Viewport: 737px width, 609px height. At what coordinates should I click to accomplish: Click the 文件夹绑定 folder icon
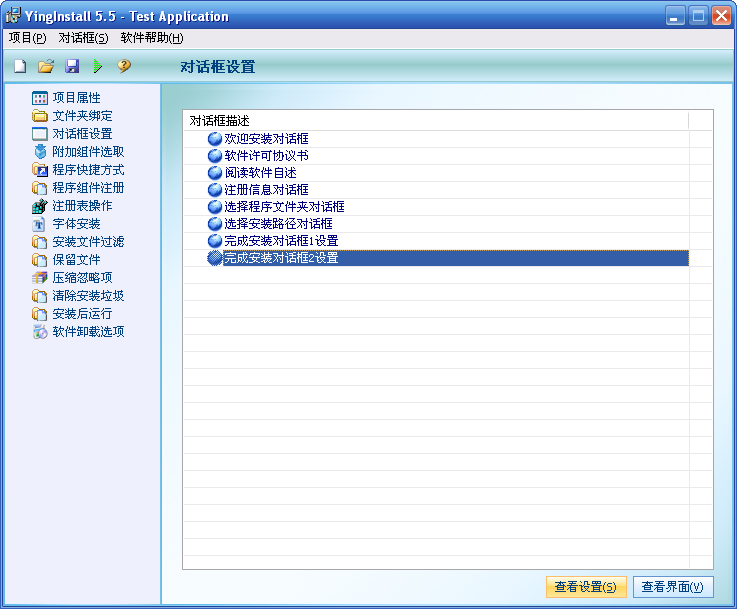coord(40,116)
